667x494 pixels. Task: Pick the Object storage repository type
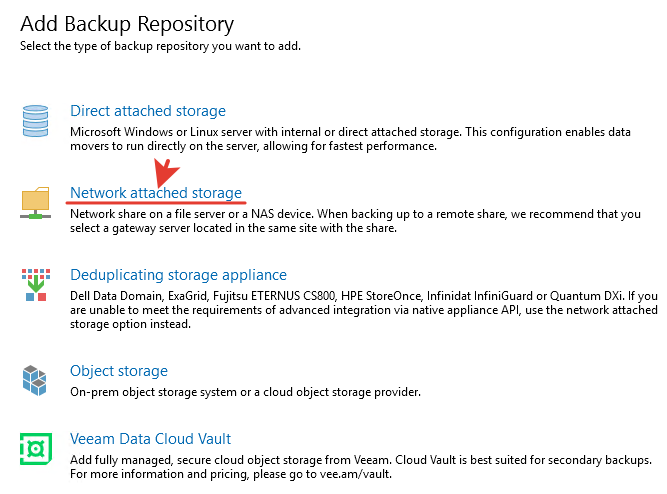(x=119, y=371)
